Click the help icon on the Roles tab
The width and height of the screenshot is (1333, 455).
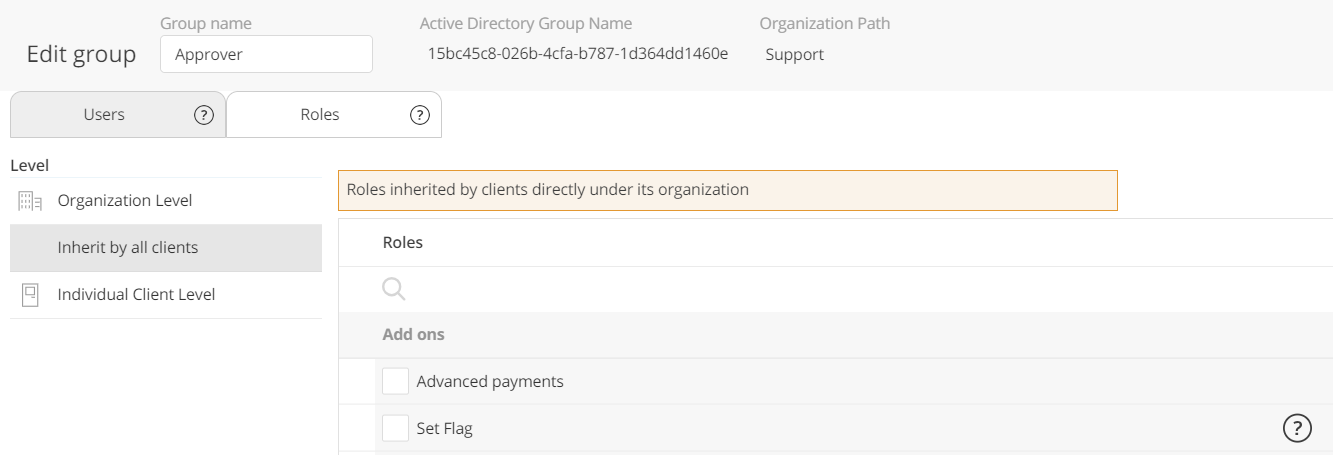420,115
